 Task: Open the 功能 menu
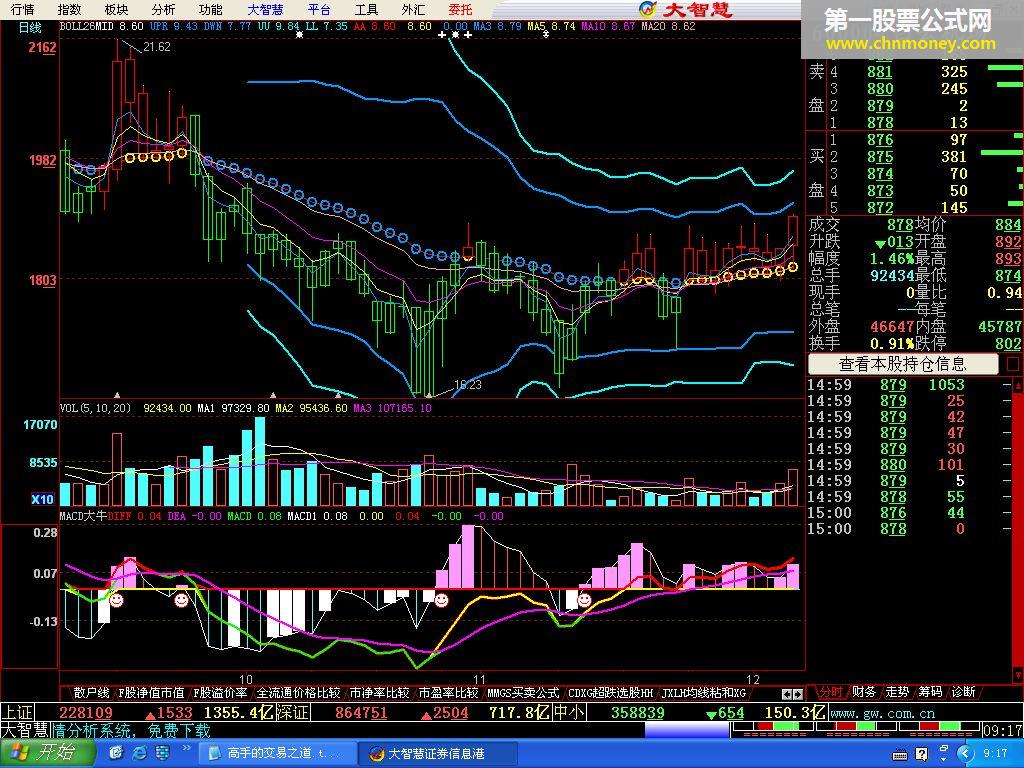210,9
